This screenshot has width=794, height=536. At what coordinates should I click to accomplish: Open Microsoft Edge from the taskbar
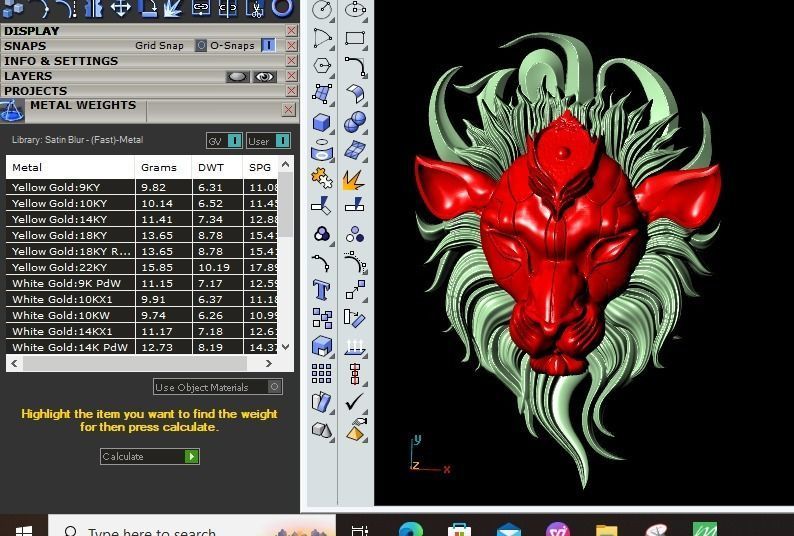tap(411, 529)
